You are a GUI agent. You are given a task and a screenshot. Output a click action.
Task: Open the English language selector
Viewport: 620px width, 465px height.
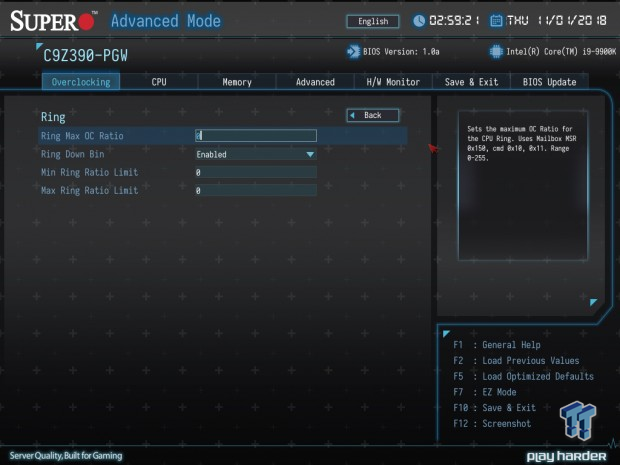[x=373, y=21]
